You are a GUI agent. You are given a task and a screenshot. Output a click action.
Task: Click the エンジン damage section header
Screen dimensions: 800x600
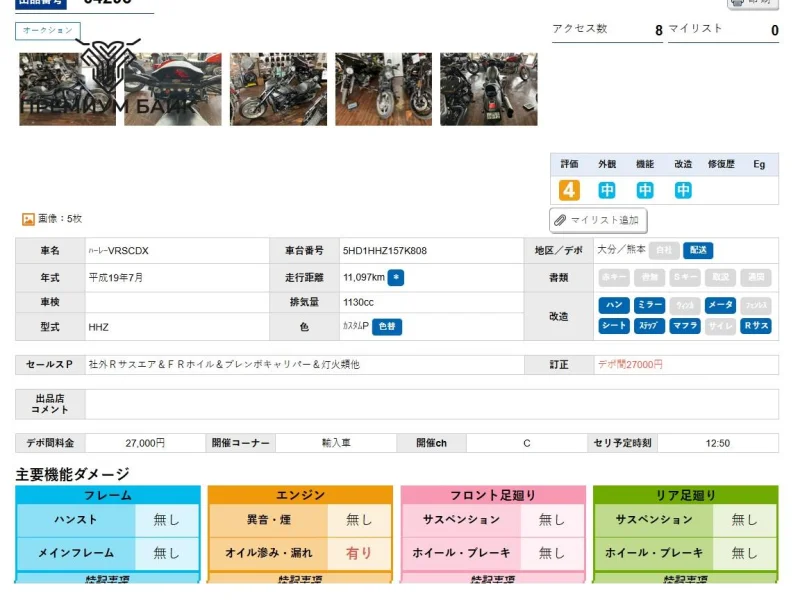300,495
